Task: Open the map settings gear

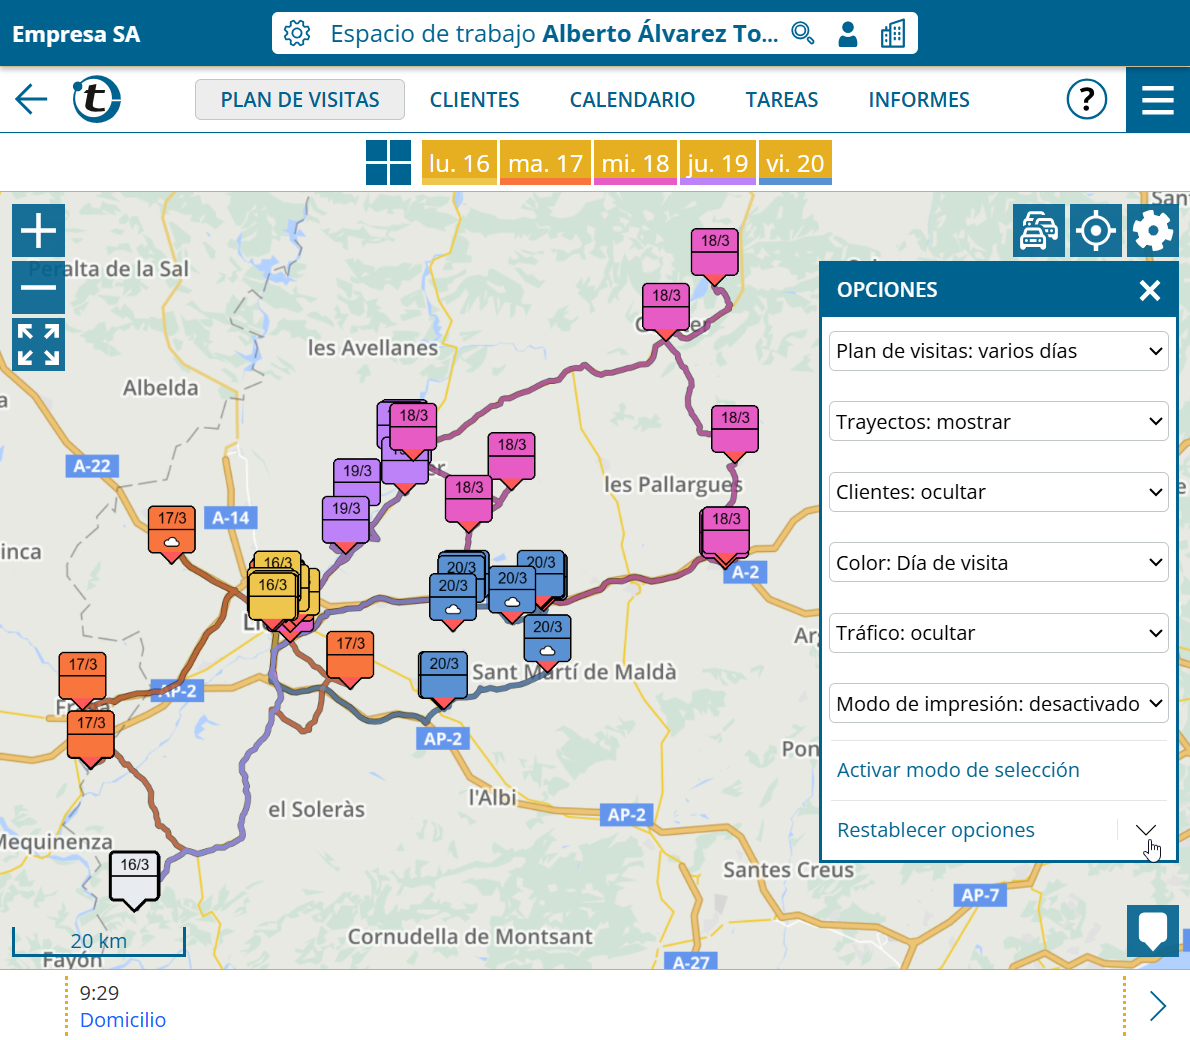Action: [1152, 231]
